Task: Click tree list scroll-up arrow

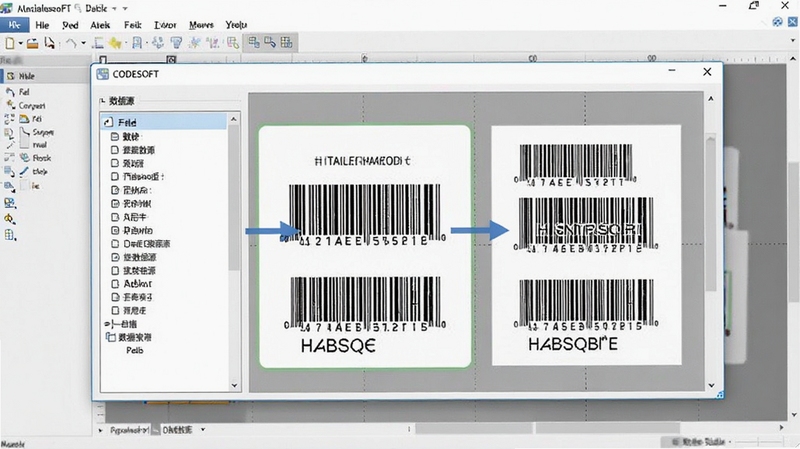Action: (x=234, y=119)
